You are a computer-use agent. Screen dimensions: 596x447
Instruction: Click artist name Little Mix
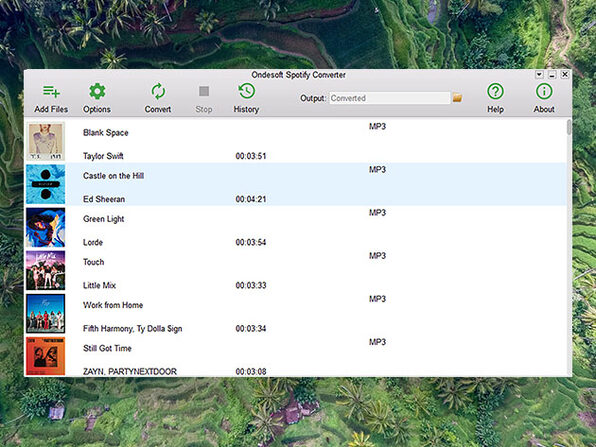point(99,285)
